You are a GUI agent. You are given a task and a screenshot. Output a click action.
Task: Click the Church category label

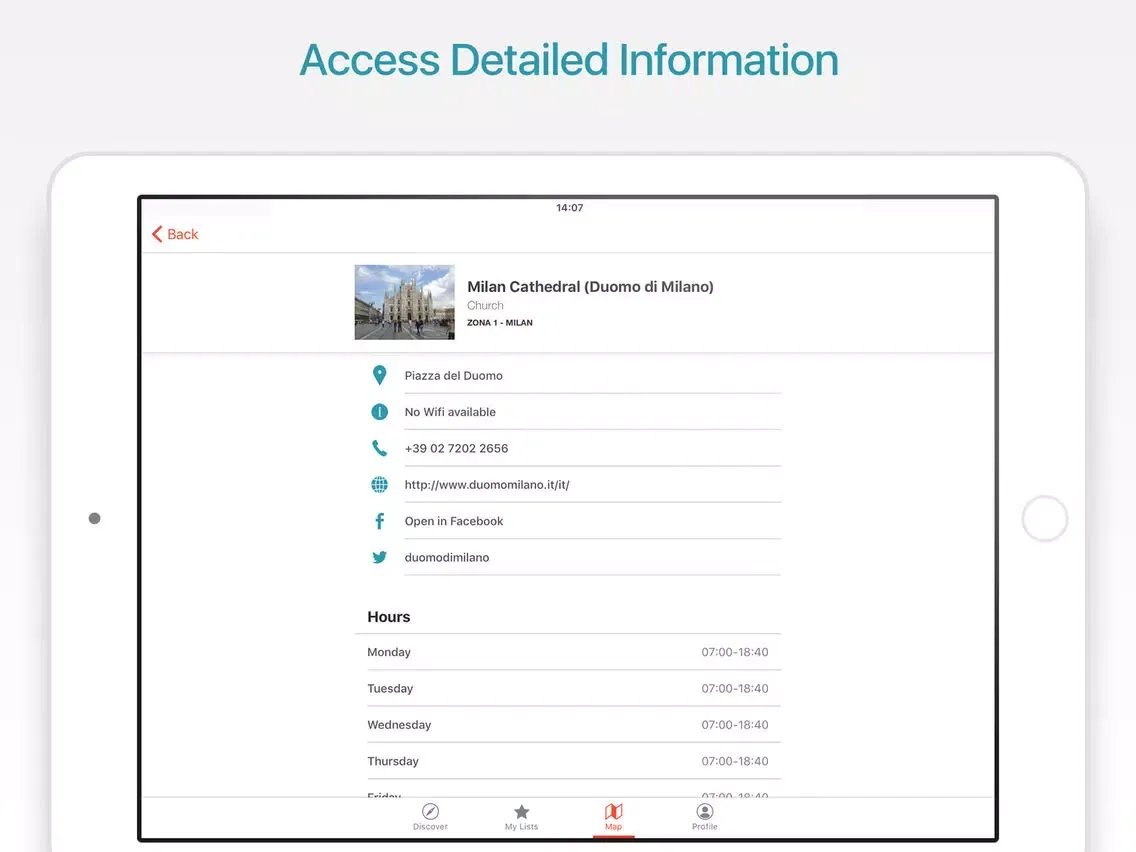485,305
